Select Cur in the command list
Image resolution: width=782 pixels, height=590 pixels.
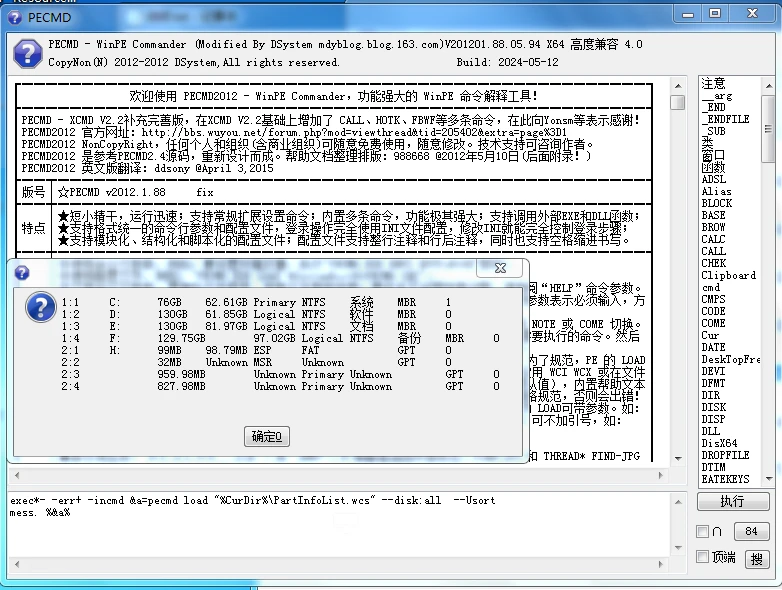(710, 335)
